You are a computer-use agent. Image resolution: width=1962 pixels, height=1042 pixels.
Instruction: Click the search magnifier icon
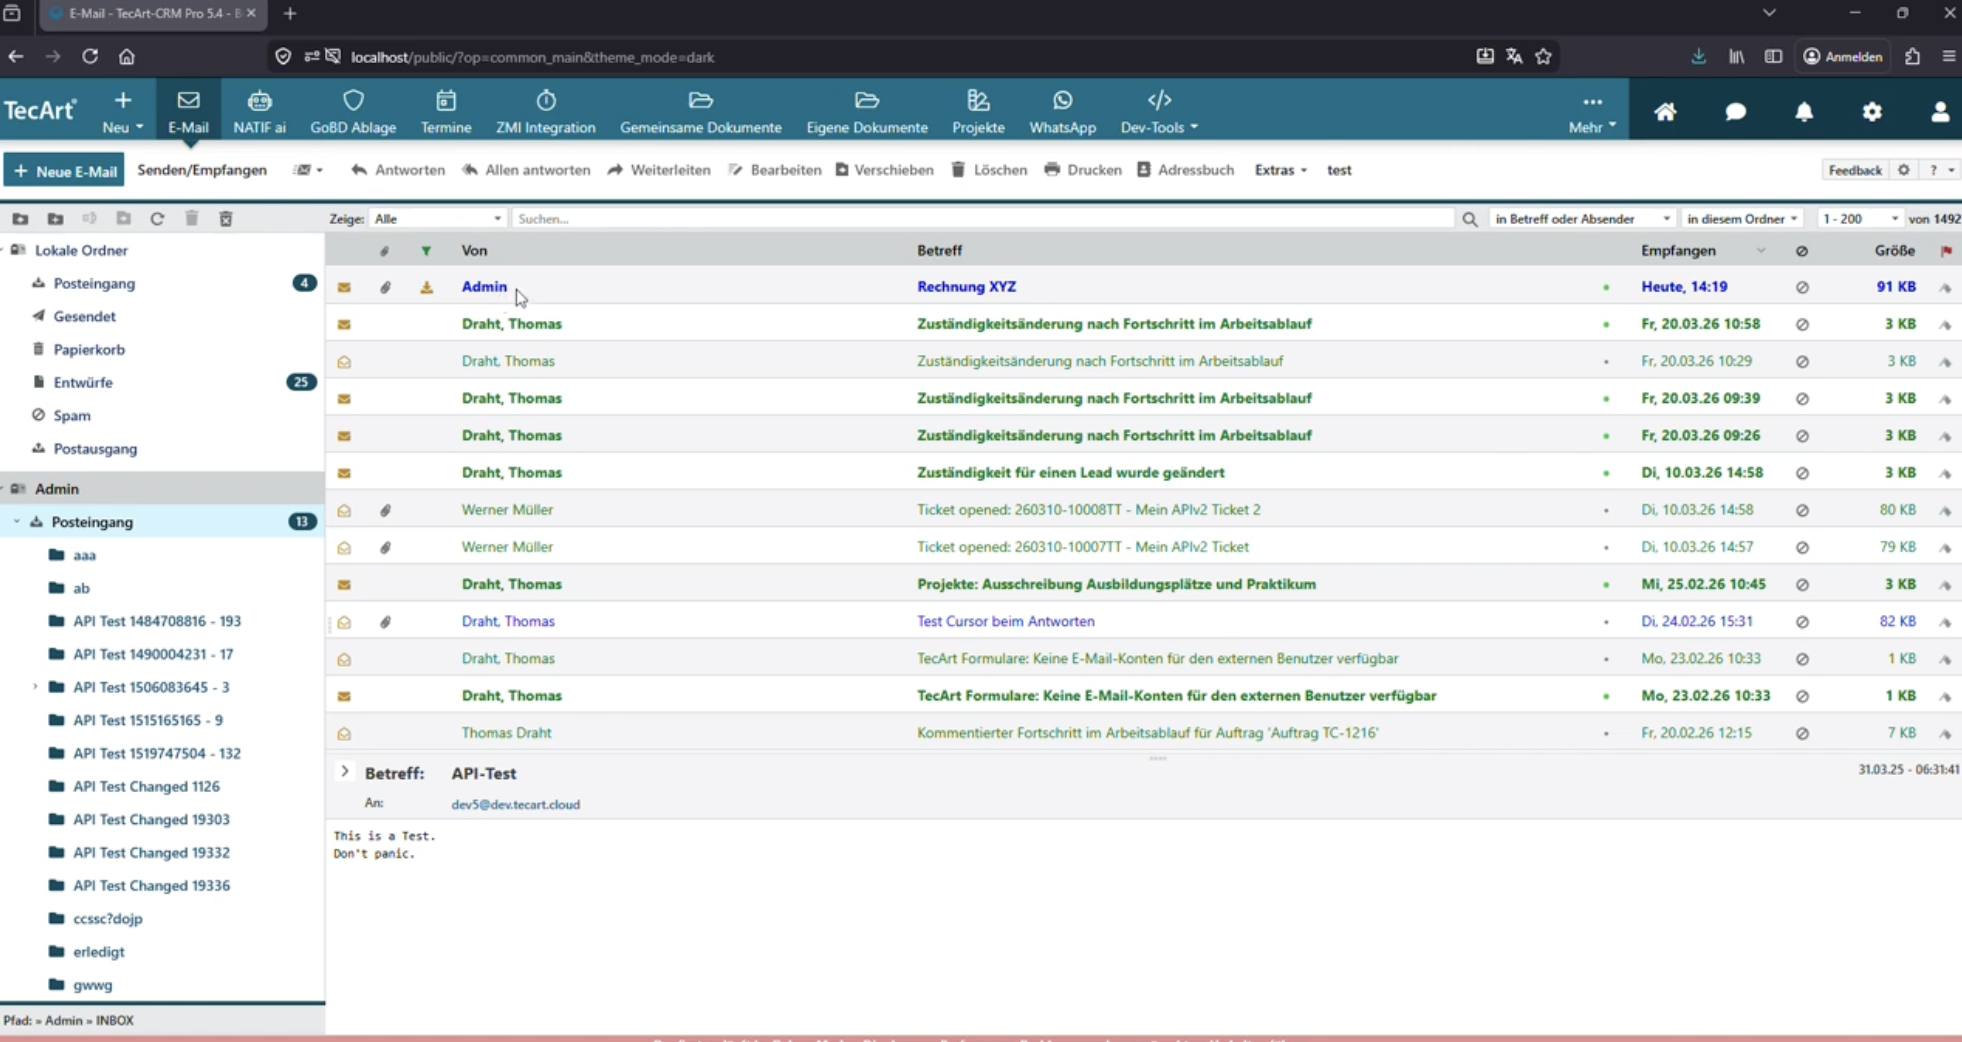(1469, 219)
